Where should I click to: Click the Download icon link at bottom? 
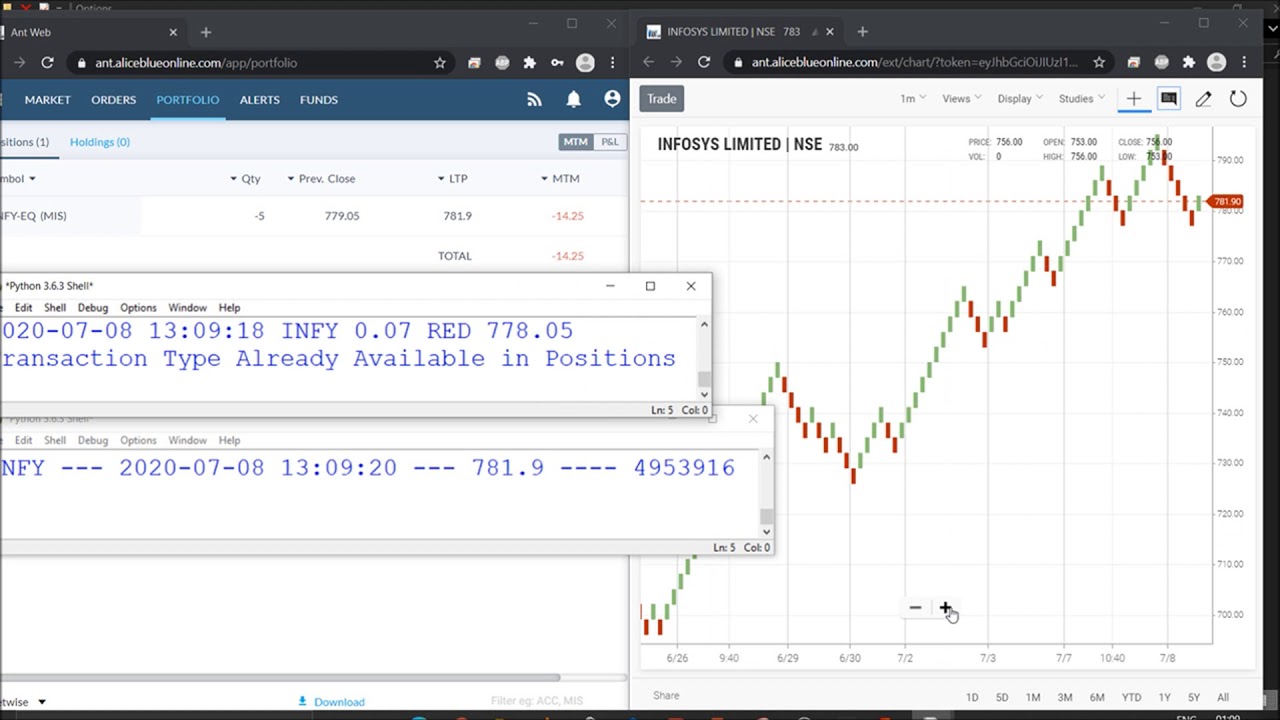pos(331,701)
